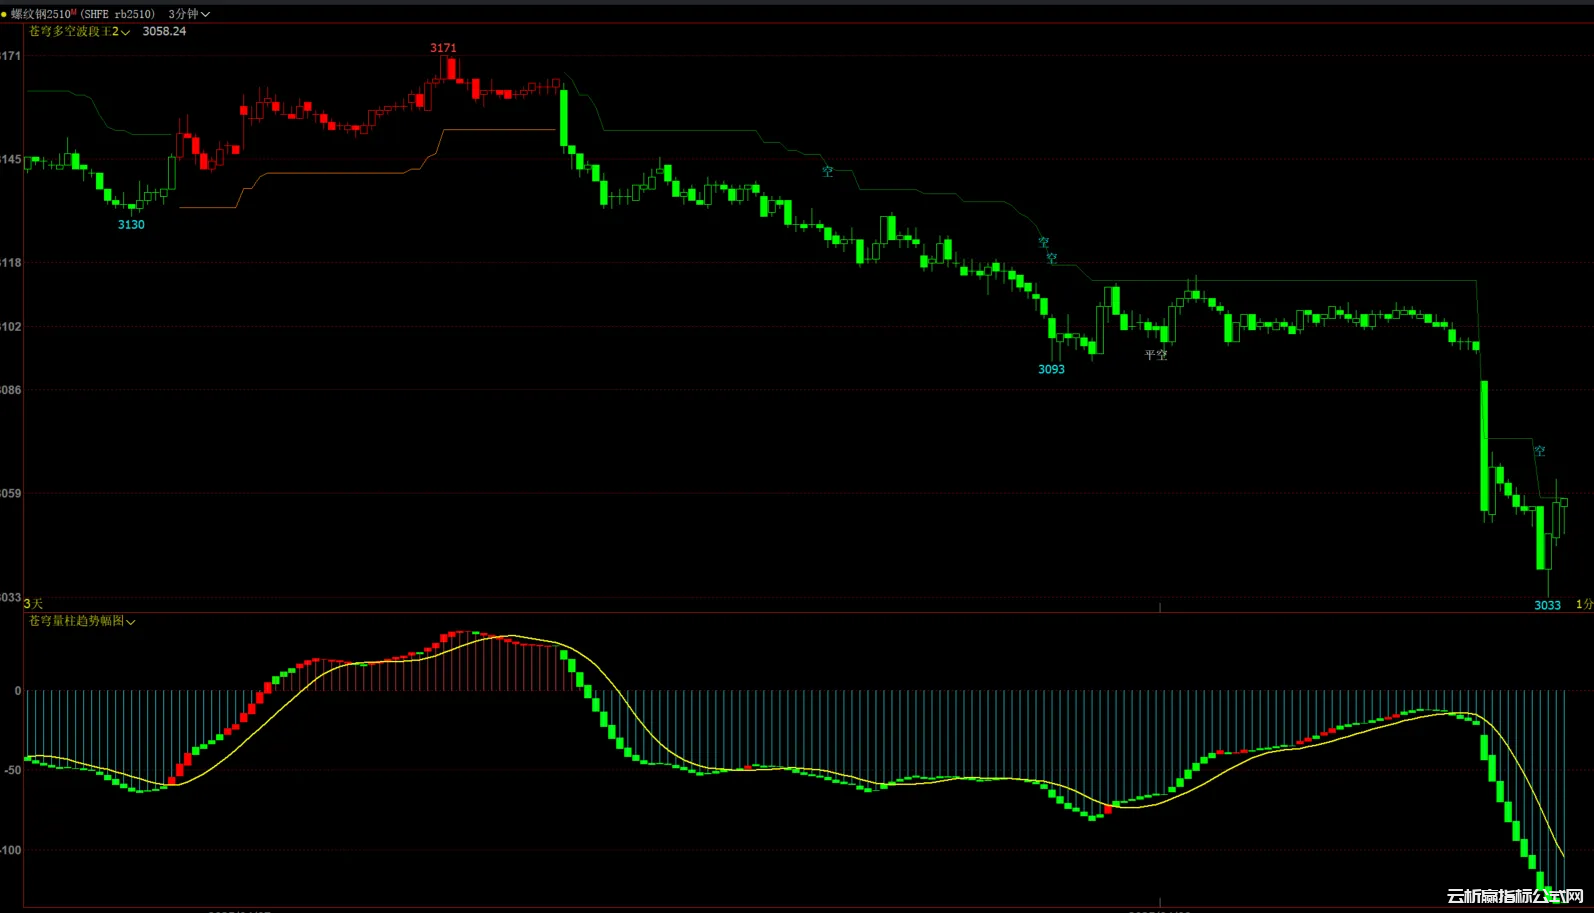Viewport: 1594px width, 913px height.
Task: Open the 云析赢指标公式网 watermark link
Action: click(1515, 896)
